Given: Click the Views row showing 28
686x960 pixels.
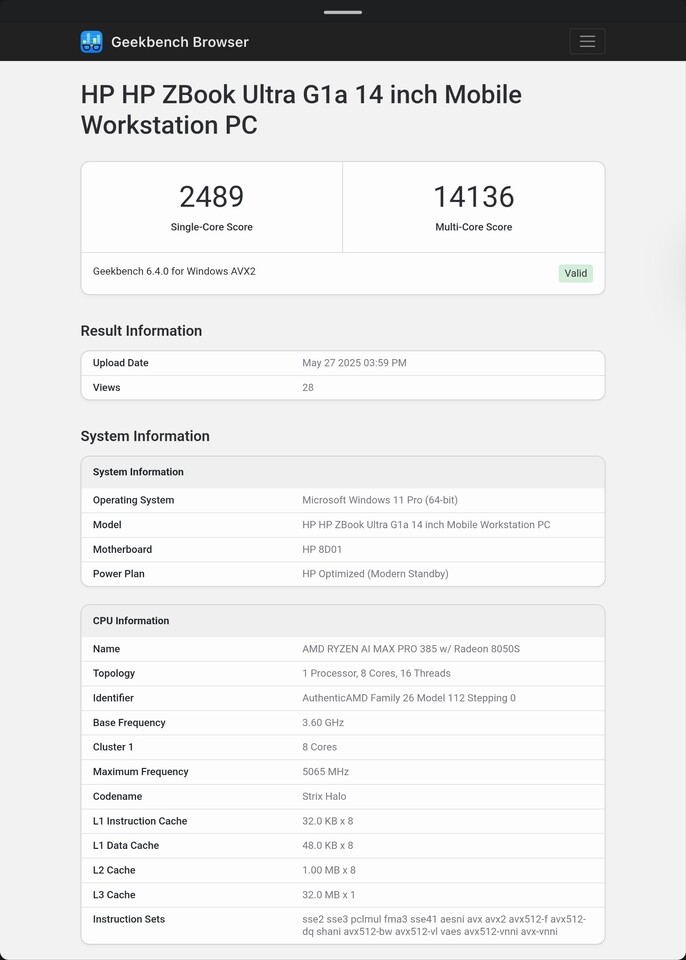Looking at the screenshot, I should pos(343,388).
